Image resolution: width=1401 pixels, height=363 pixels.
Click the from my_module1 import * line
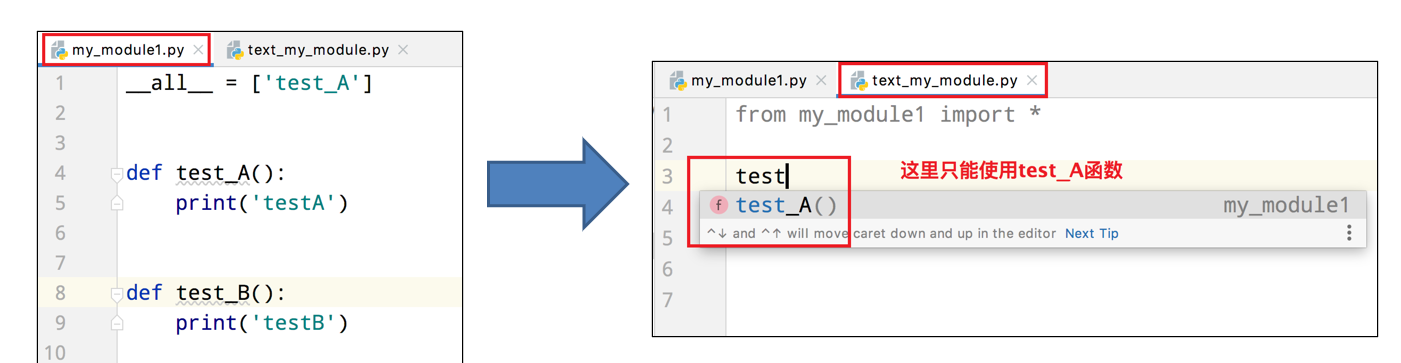(888, 114)
